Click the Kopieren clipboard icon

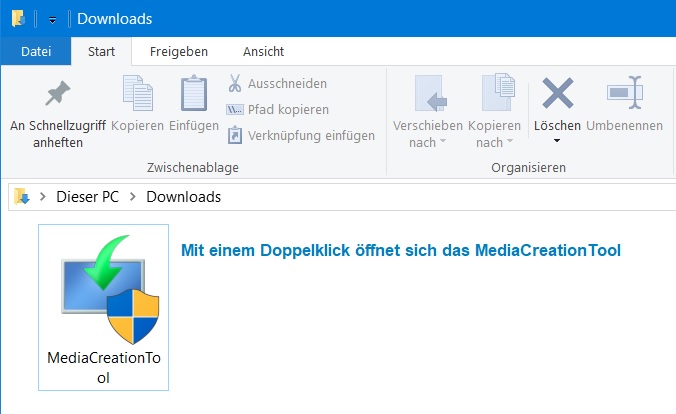pos(138,93)
